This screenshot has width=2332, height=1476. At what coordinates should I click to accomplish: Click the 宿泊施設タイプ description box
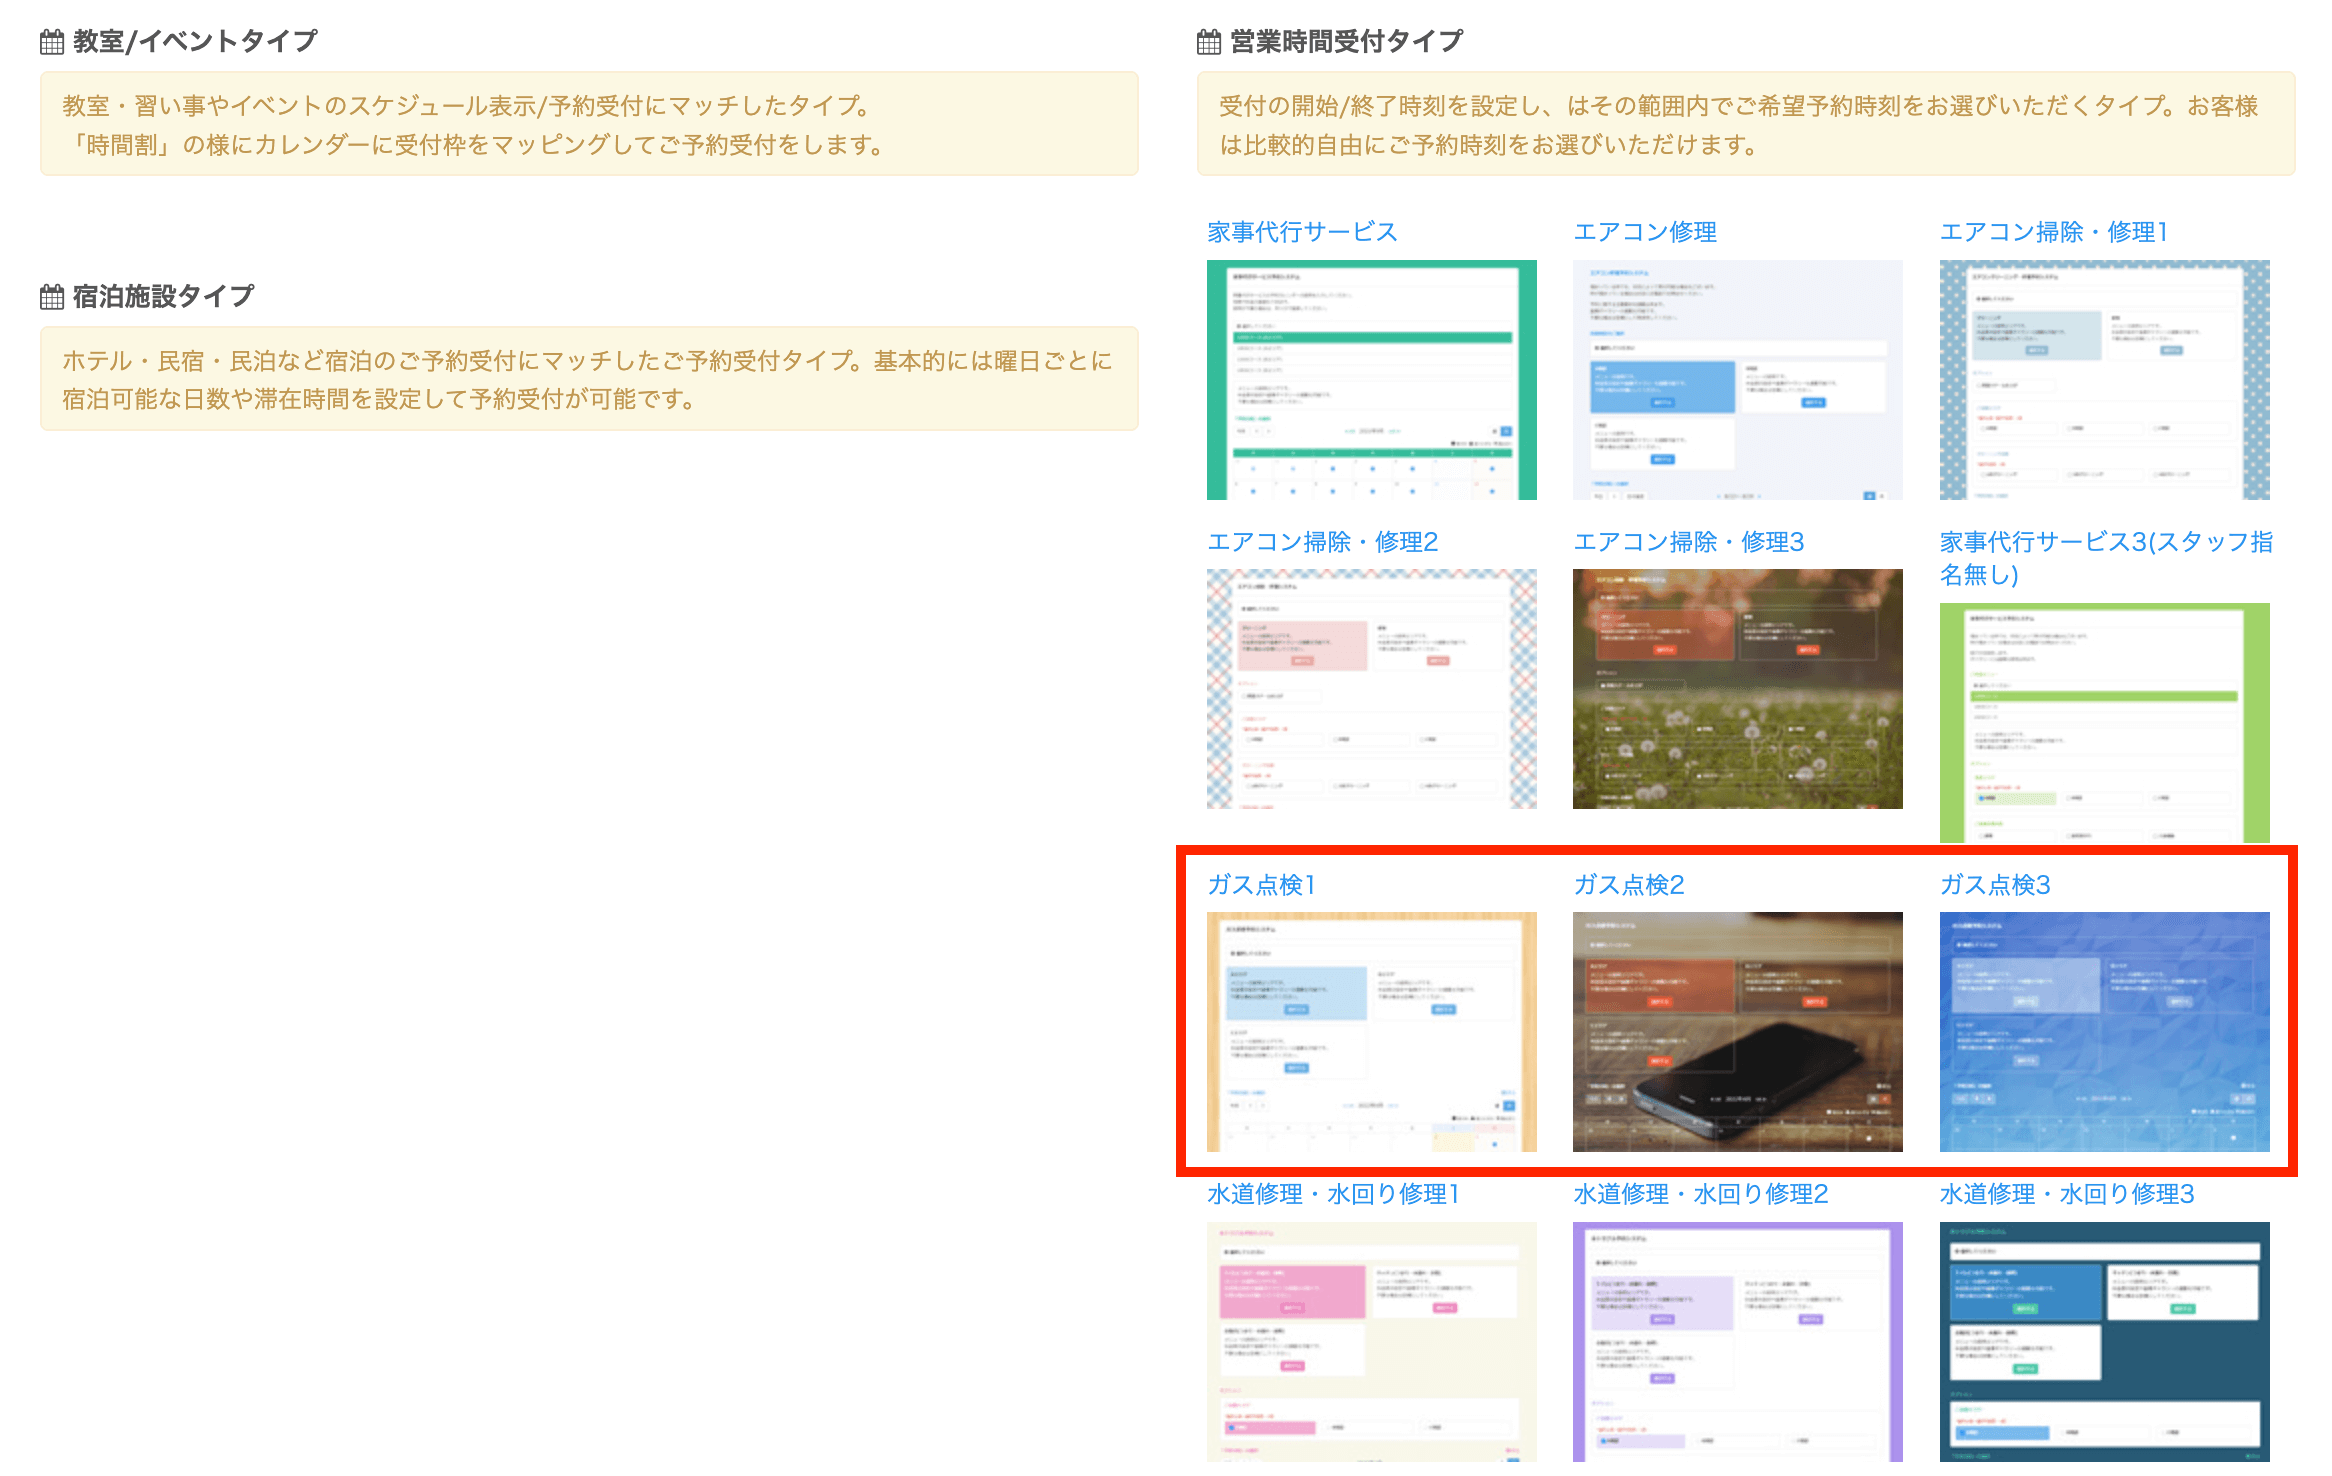pos(588,379)
